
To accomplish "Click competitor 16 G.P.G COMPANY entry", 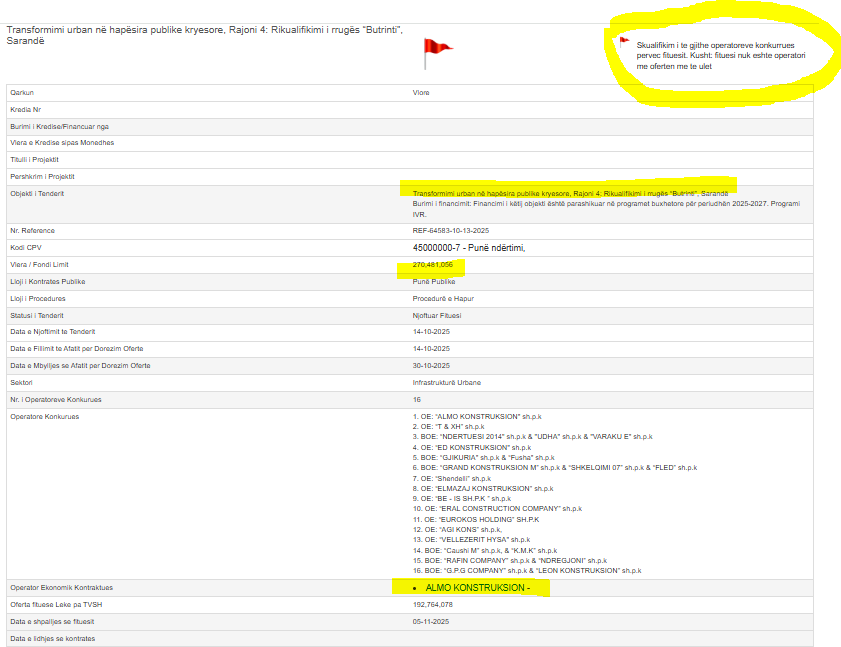I will click(x=526, y=570).
